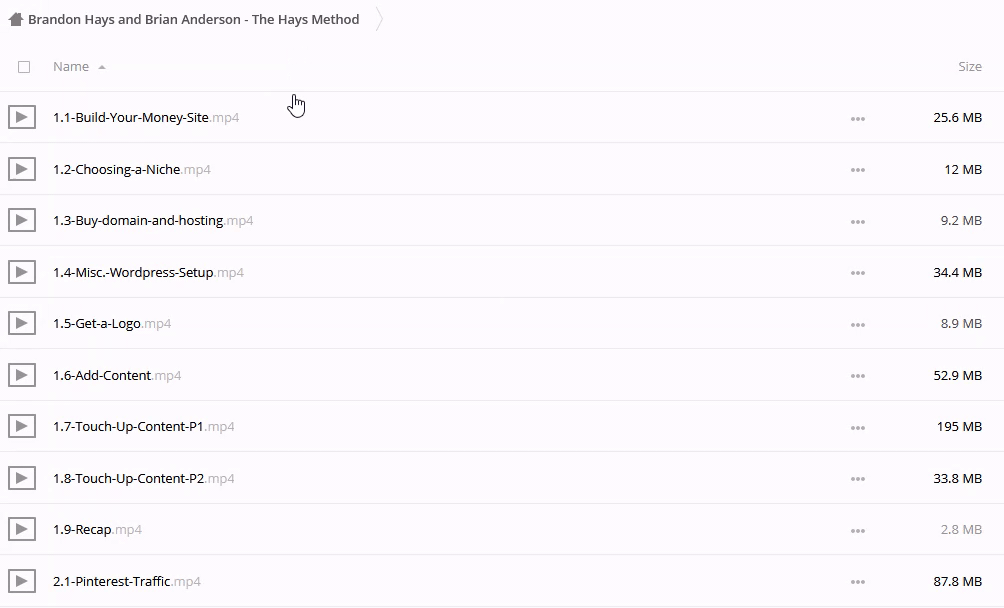Select the 1.9-Recap.mp4 row by its size
Viewport: 1004px width, 608px height.
coord(961,529)
